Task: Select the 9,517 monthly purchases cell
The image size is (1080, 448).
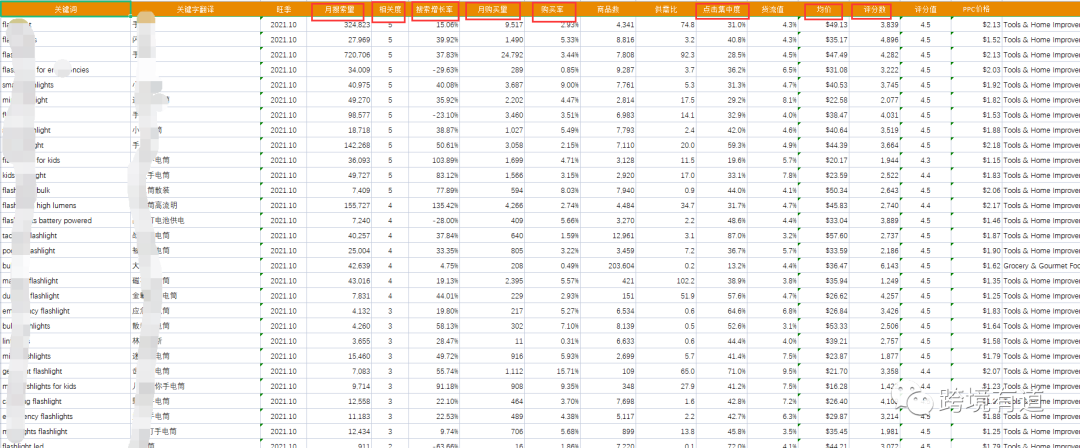Action: (494, 25)
